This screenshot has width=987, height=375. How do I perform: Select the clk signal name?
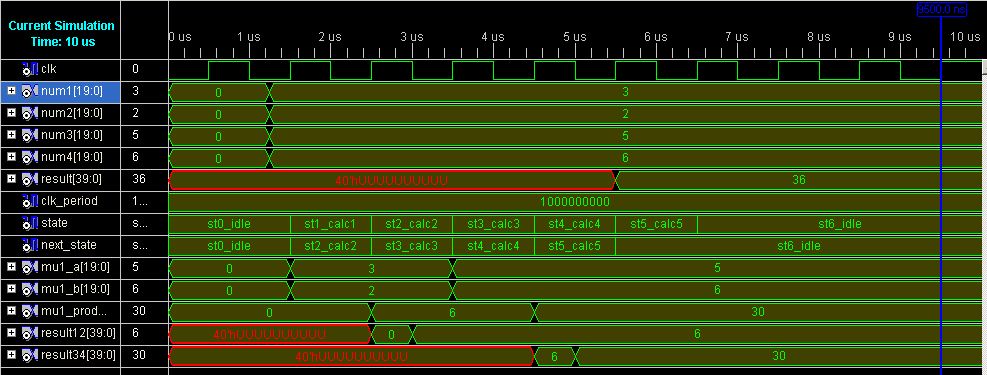click(x=48, y=69)
